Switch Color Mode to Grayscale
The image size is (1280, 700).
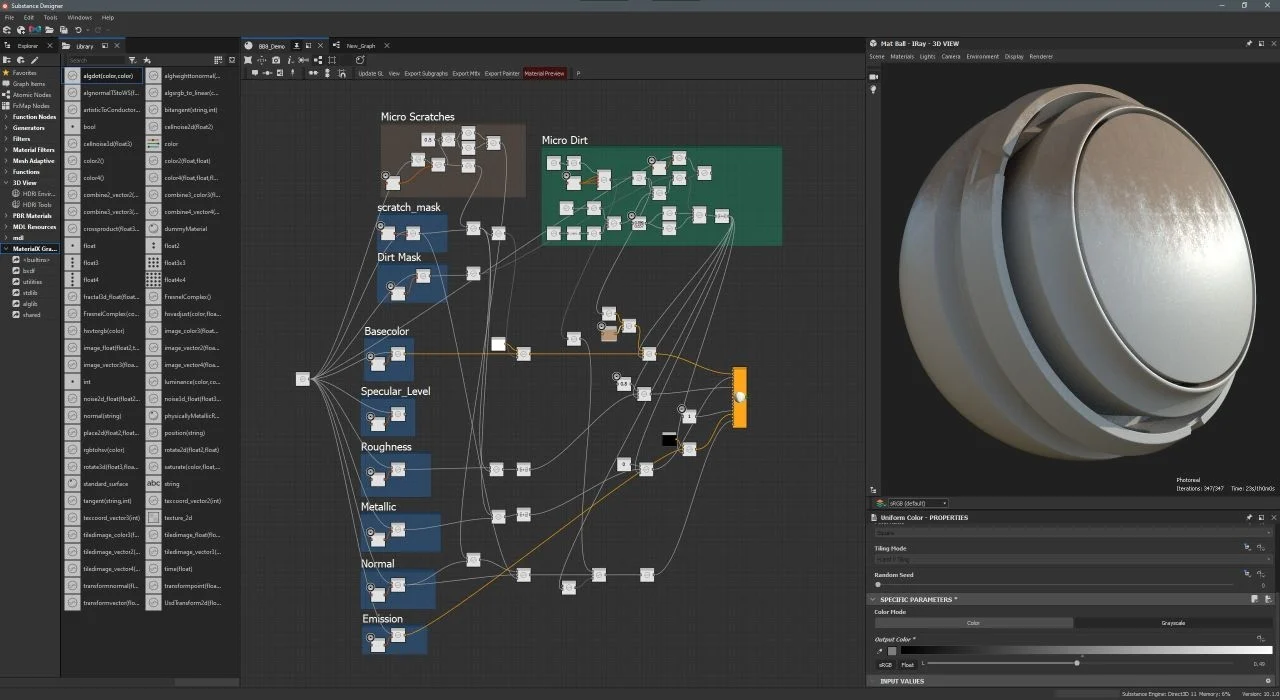pyautogui.click(x=1174, y=622)
